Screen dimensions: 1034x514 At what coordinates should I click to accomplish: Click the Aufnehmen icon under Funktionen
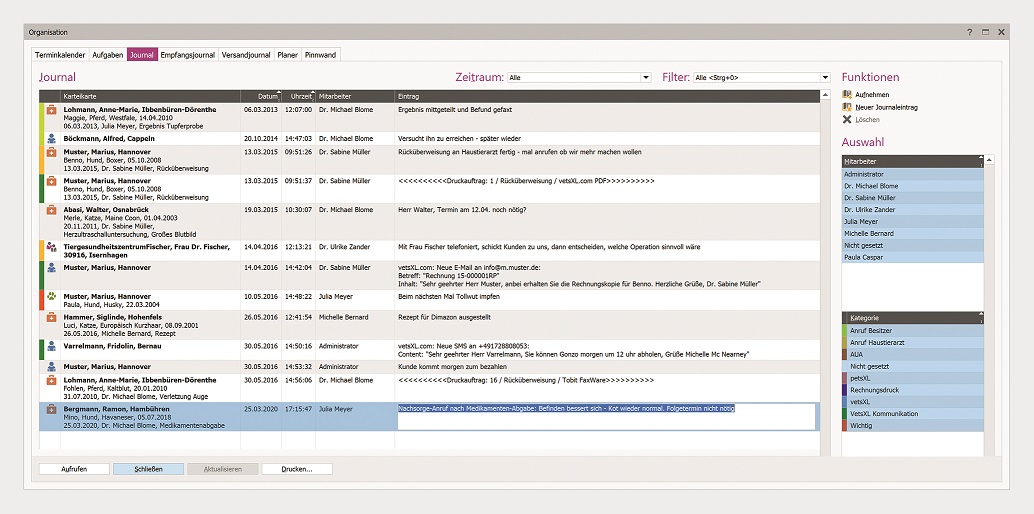pos(847,94)
